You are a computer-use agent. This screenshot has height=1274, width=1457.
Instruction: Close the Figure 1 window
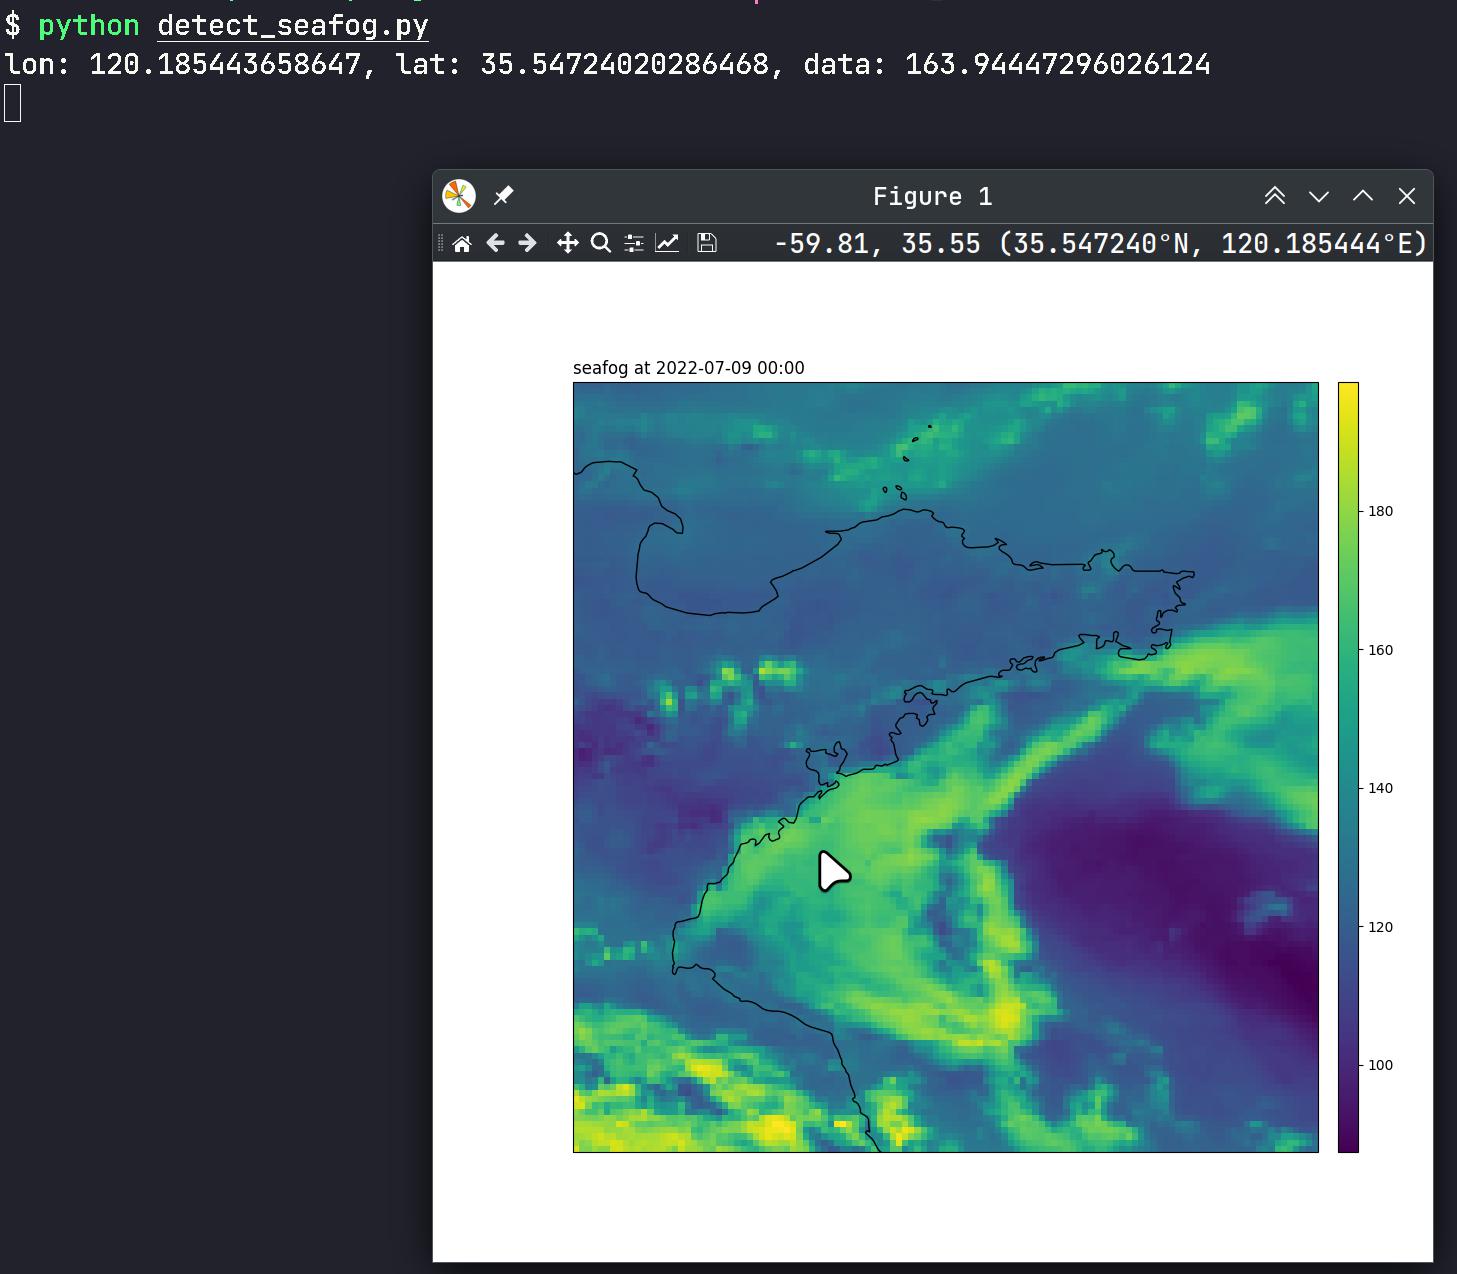1406,196
